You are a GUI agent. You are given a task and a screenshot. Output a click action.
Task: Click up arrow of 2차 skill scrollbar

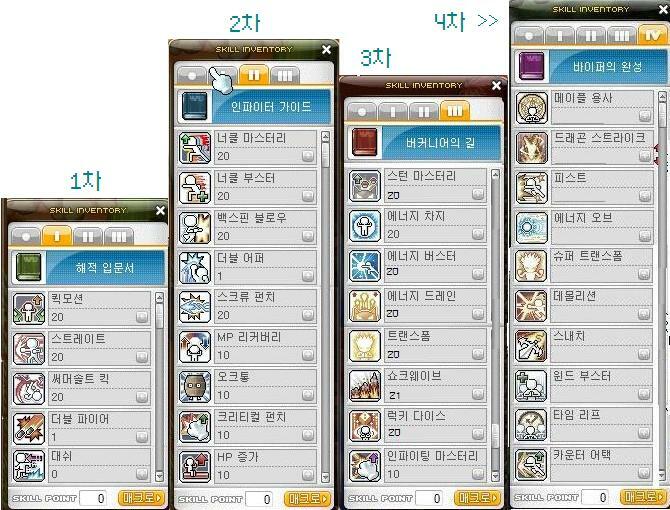[x=326, y=137]
